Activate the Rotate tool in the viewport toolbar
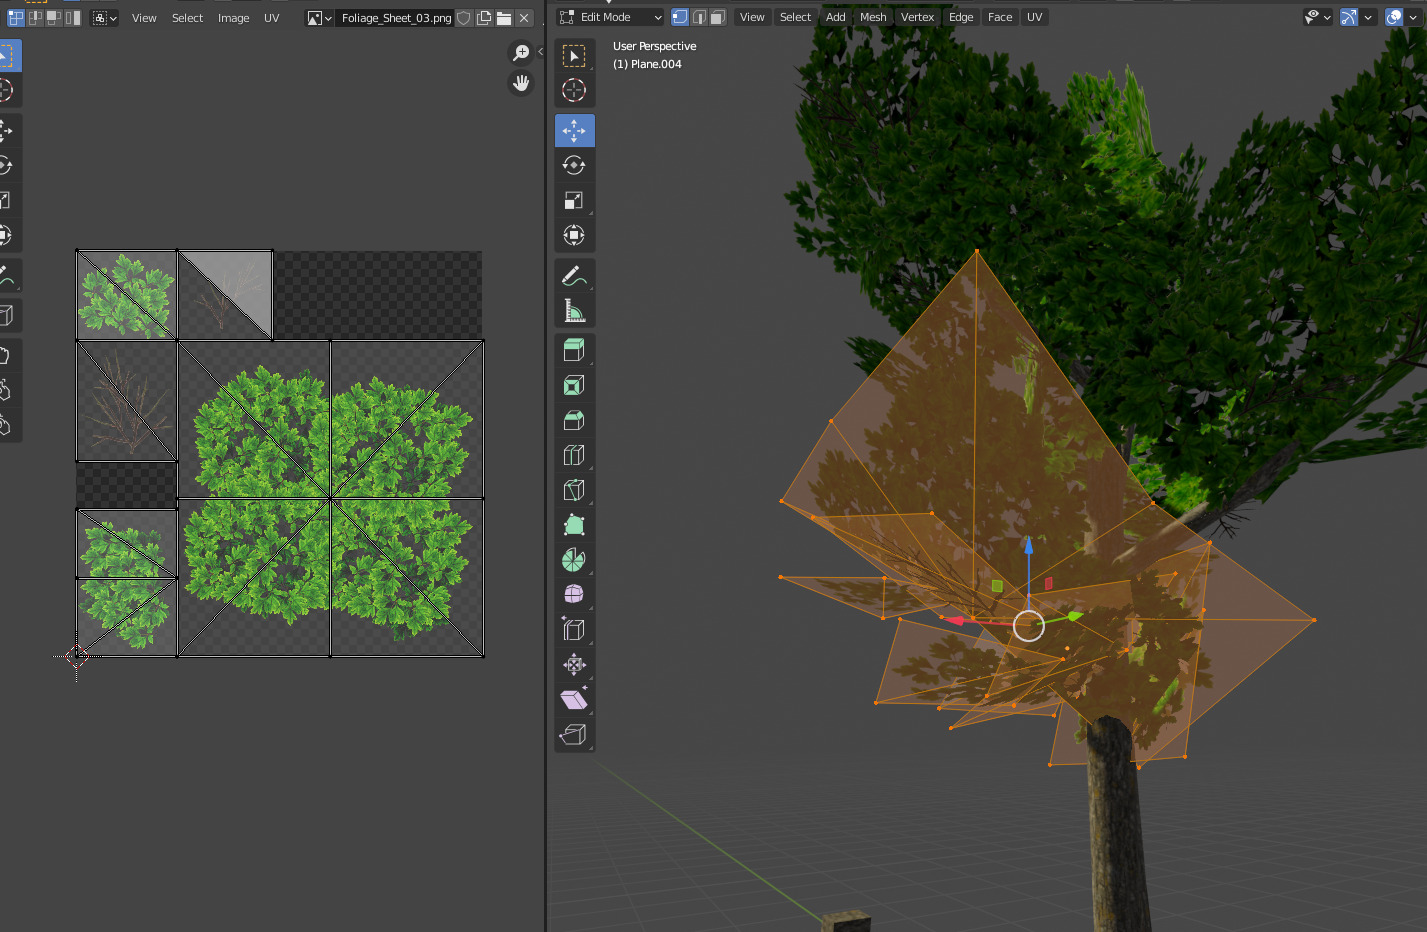 pyautogui.click(x=575, y=165)
